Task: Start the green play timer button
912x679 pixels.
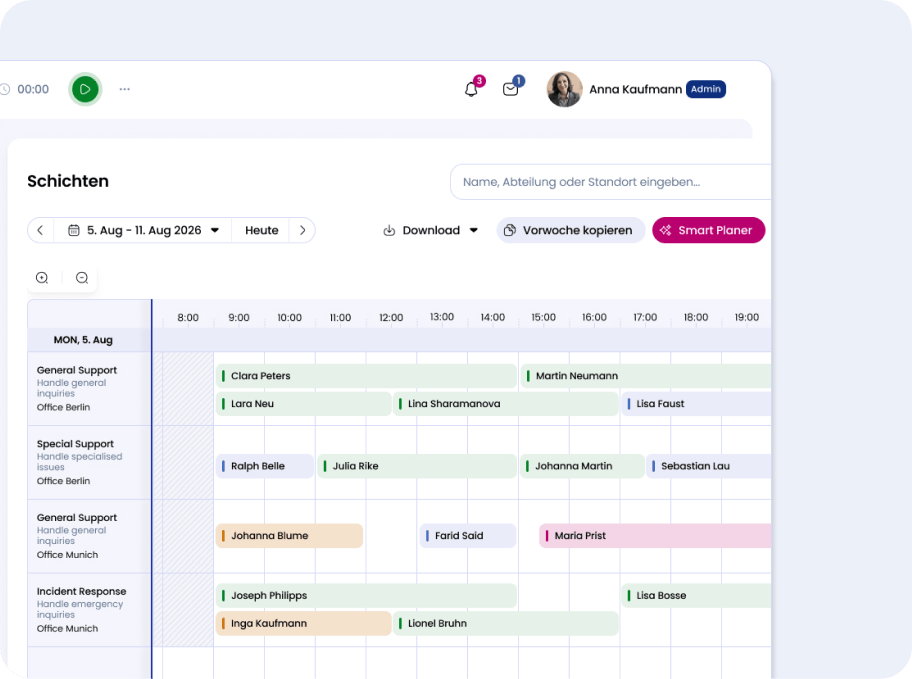Action: click(85, 89)
